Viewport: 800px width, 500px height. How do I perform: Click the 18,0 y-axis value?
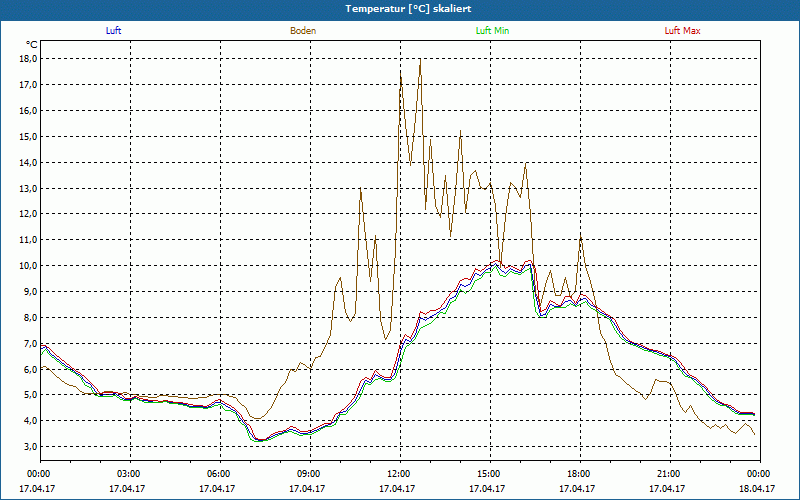point(28,59)
